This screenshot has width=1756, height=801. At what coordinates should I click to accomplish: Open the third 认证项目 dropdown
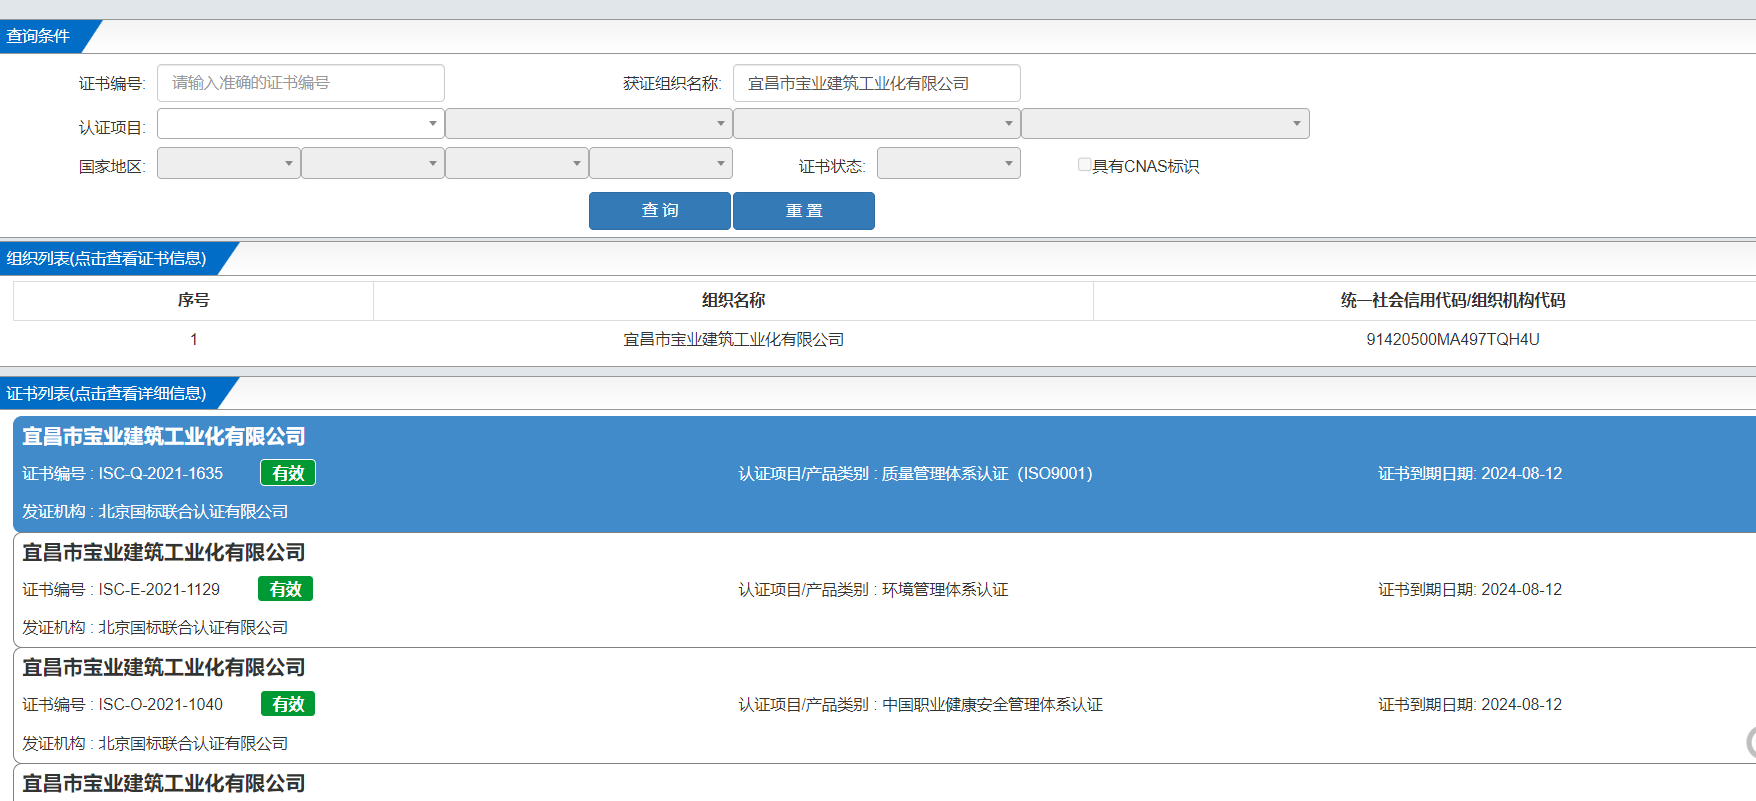(x=876, y=124)
